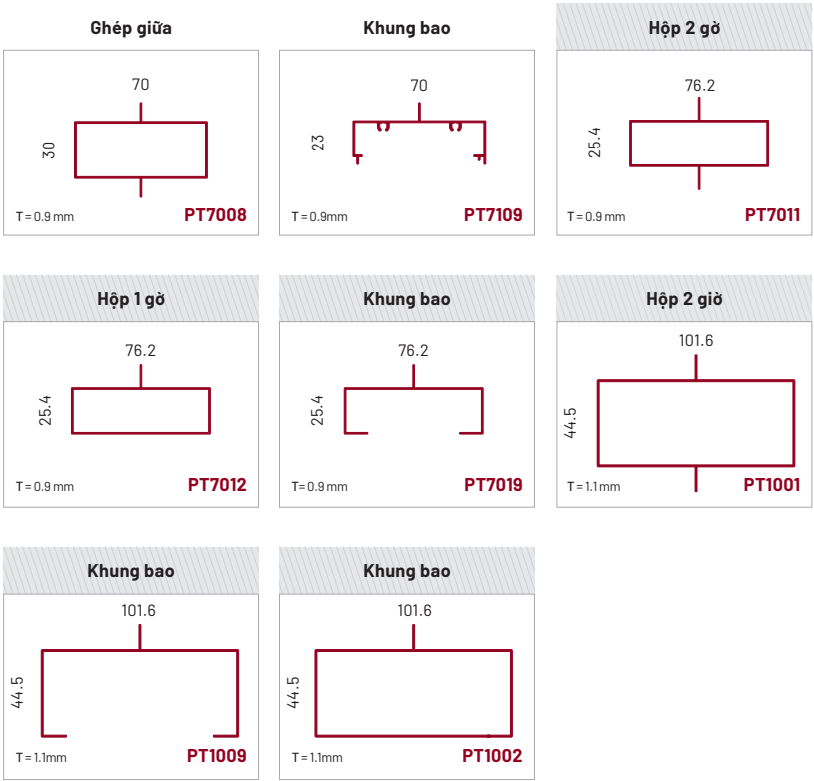Click the height dimension label 30
The image size is (814, 781).
(x=49, y=150)
